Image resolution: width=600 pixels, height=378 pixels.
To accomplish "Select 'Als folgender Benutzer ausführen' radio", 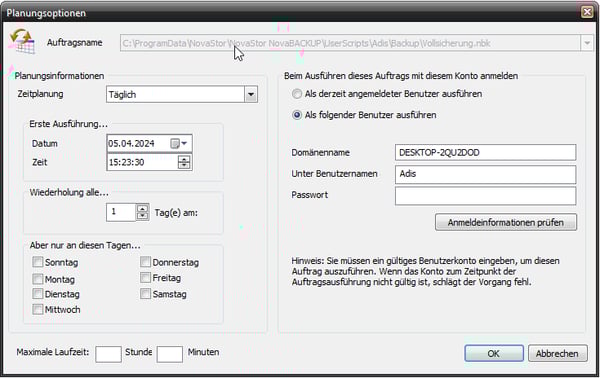I will pos(297,115).
